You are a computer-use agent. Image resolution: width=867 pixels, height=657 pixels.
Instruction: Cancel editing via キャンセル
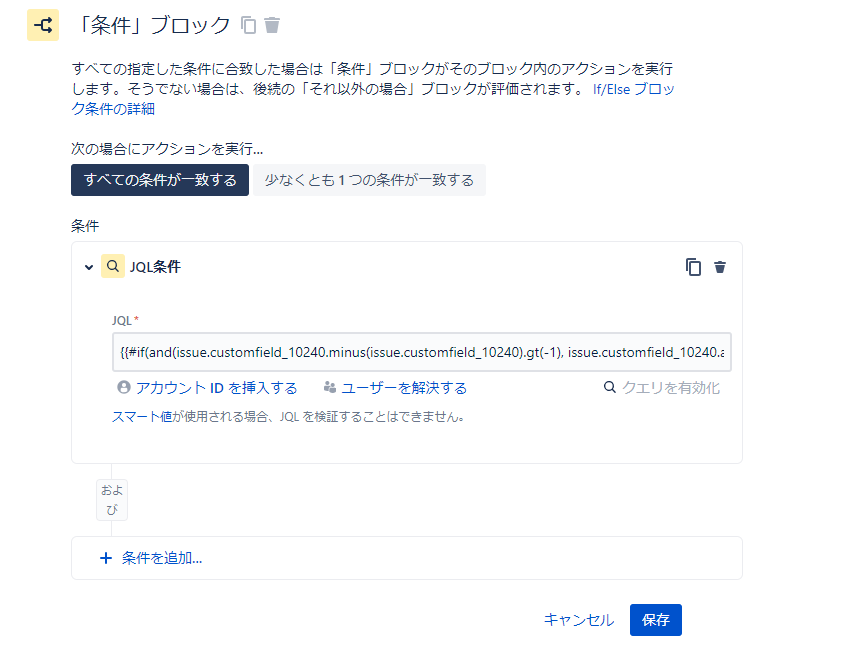pos(578,620)
